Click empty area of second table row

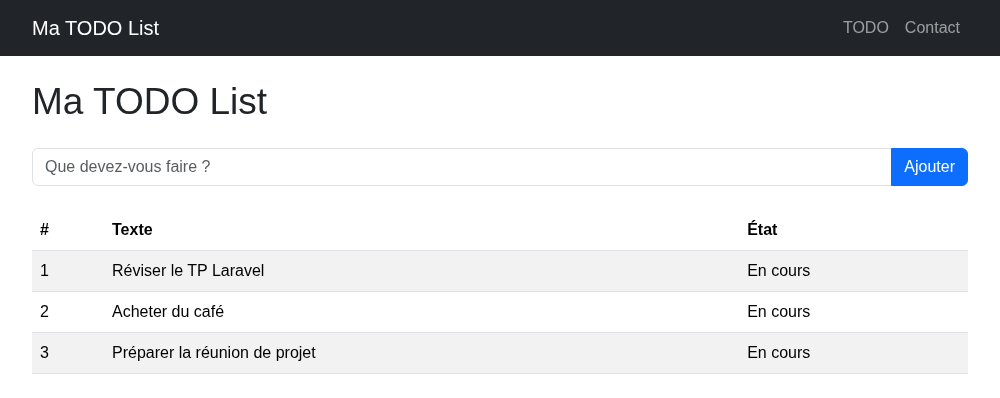(x=485, y=311)
